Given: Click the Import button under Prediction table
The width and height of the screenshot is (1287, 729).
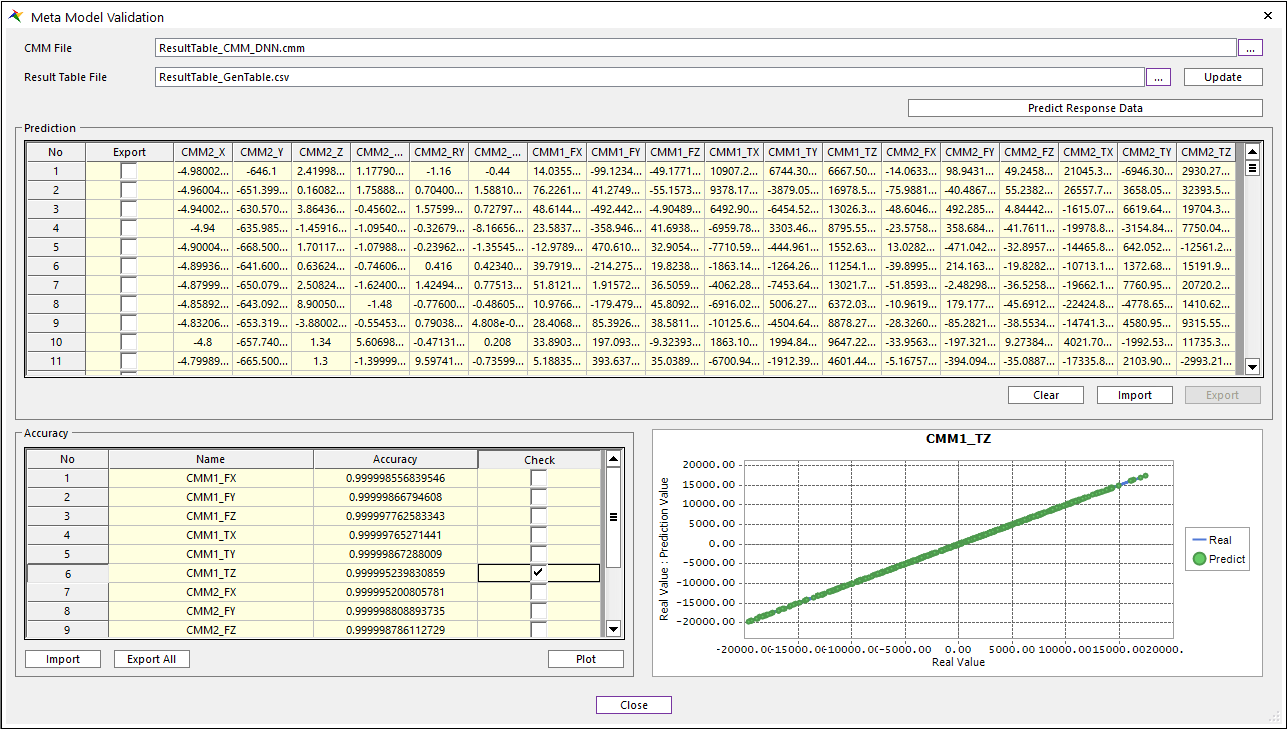Looking at the screenshot, I should click(1135, 395).
